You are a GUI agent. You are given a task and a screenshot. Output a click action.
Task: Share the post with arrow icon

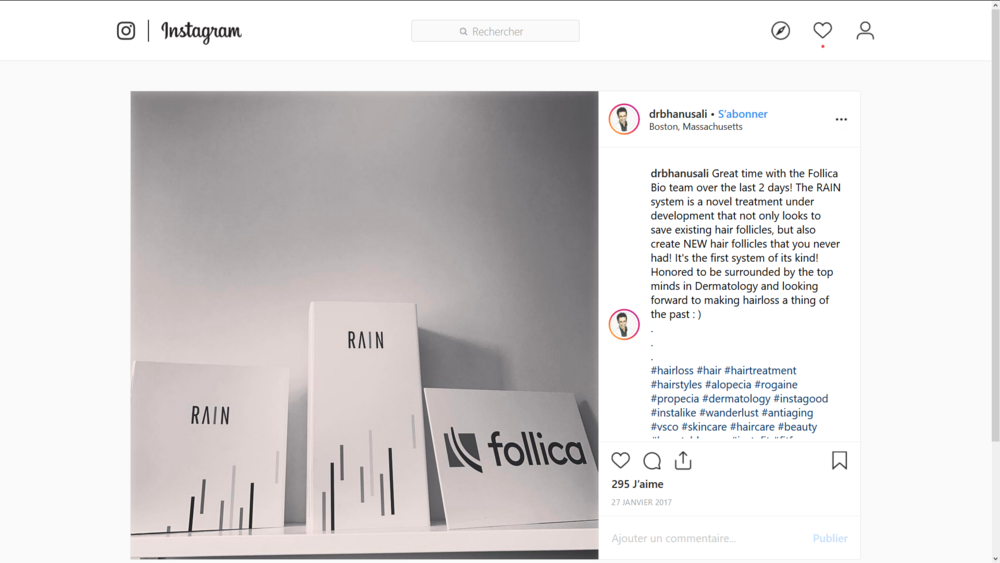point(683,460)
